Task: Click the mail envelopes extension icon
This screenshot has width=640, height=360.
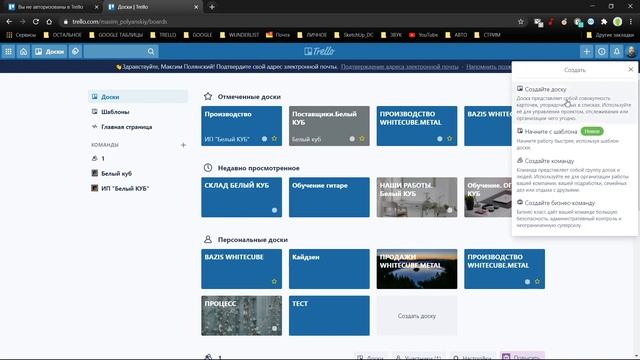Action: click(x=538, y=22)
